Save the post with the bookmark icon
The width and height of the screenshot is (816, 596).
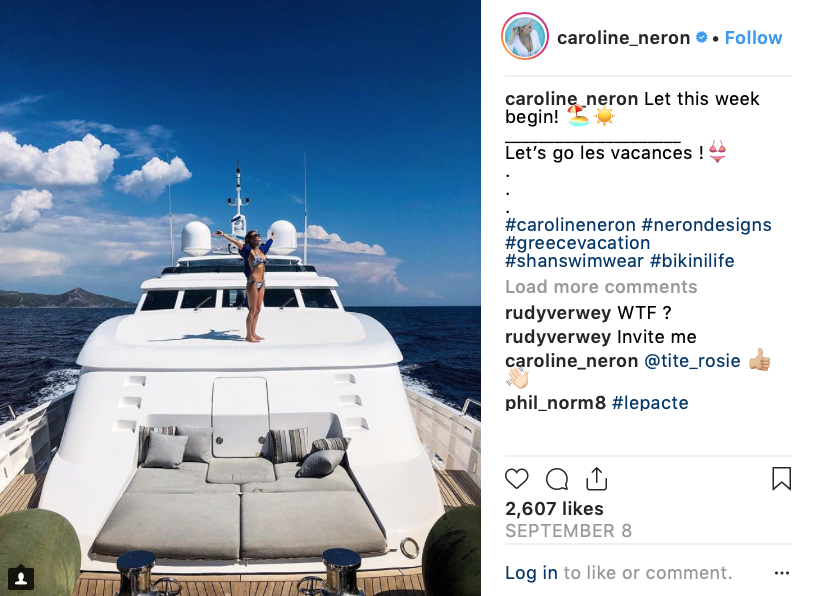tap(781, 478)
